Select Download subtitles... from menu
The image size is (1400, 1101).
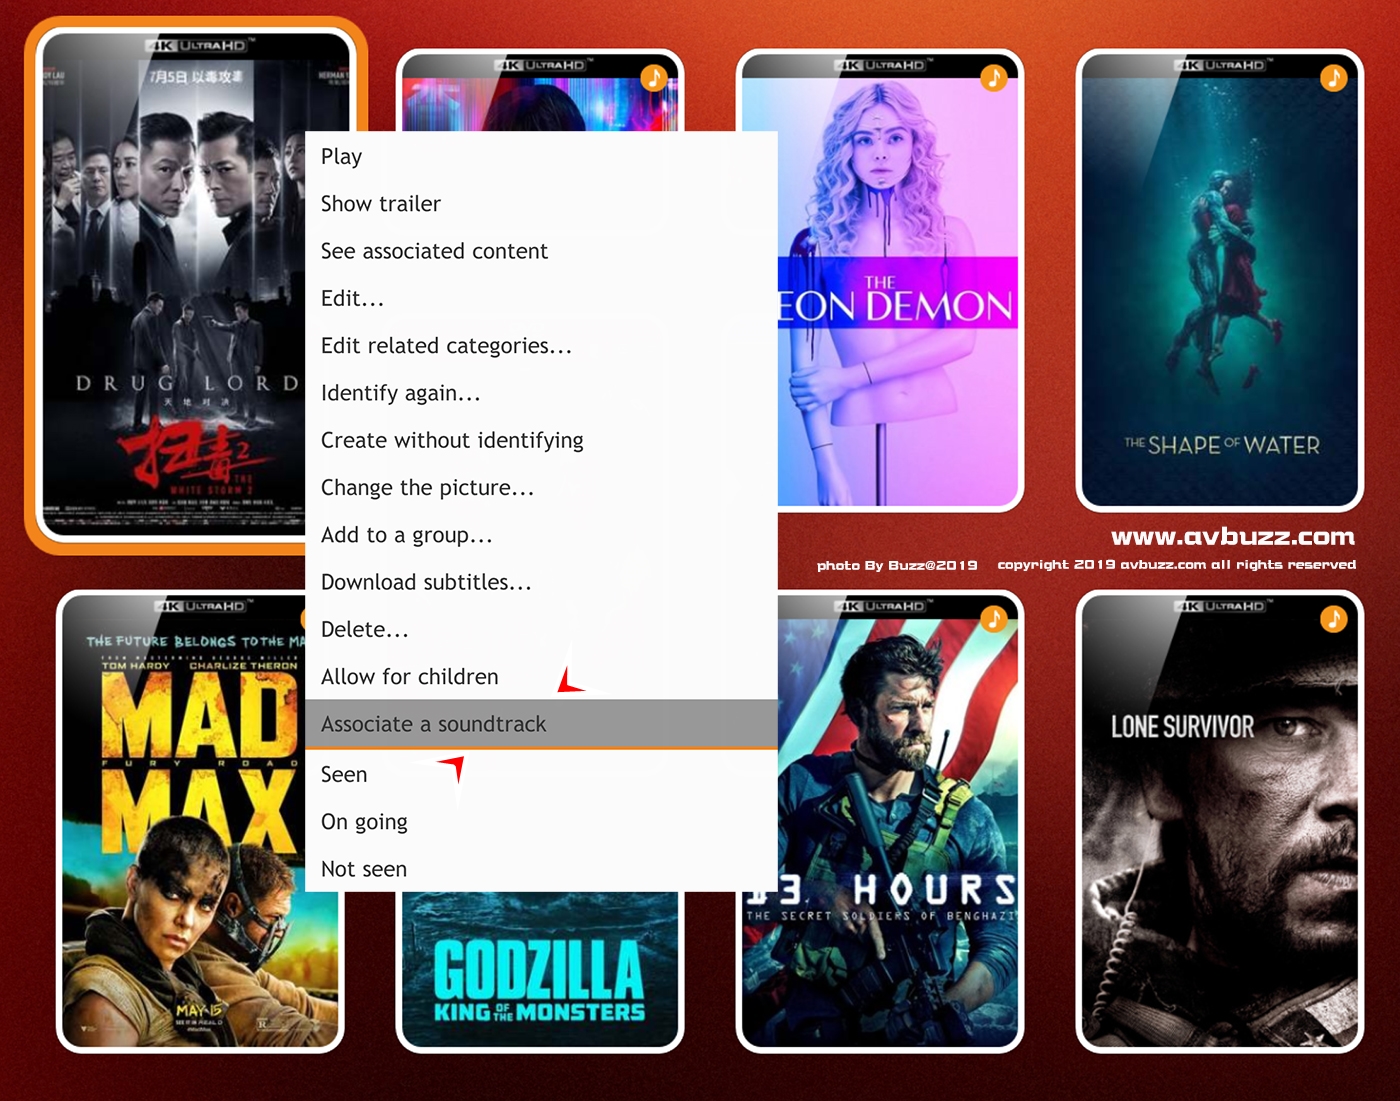(426, 582)
